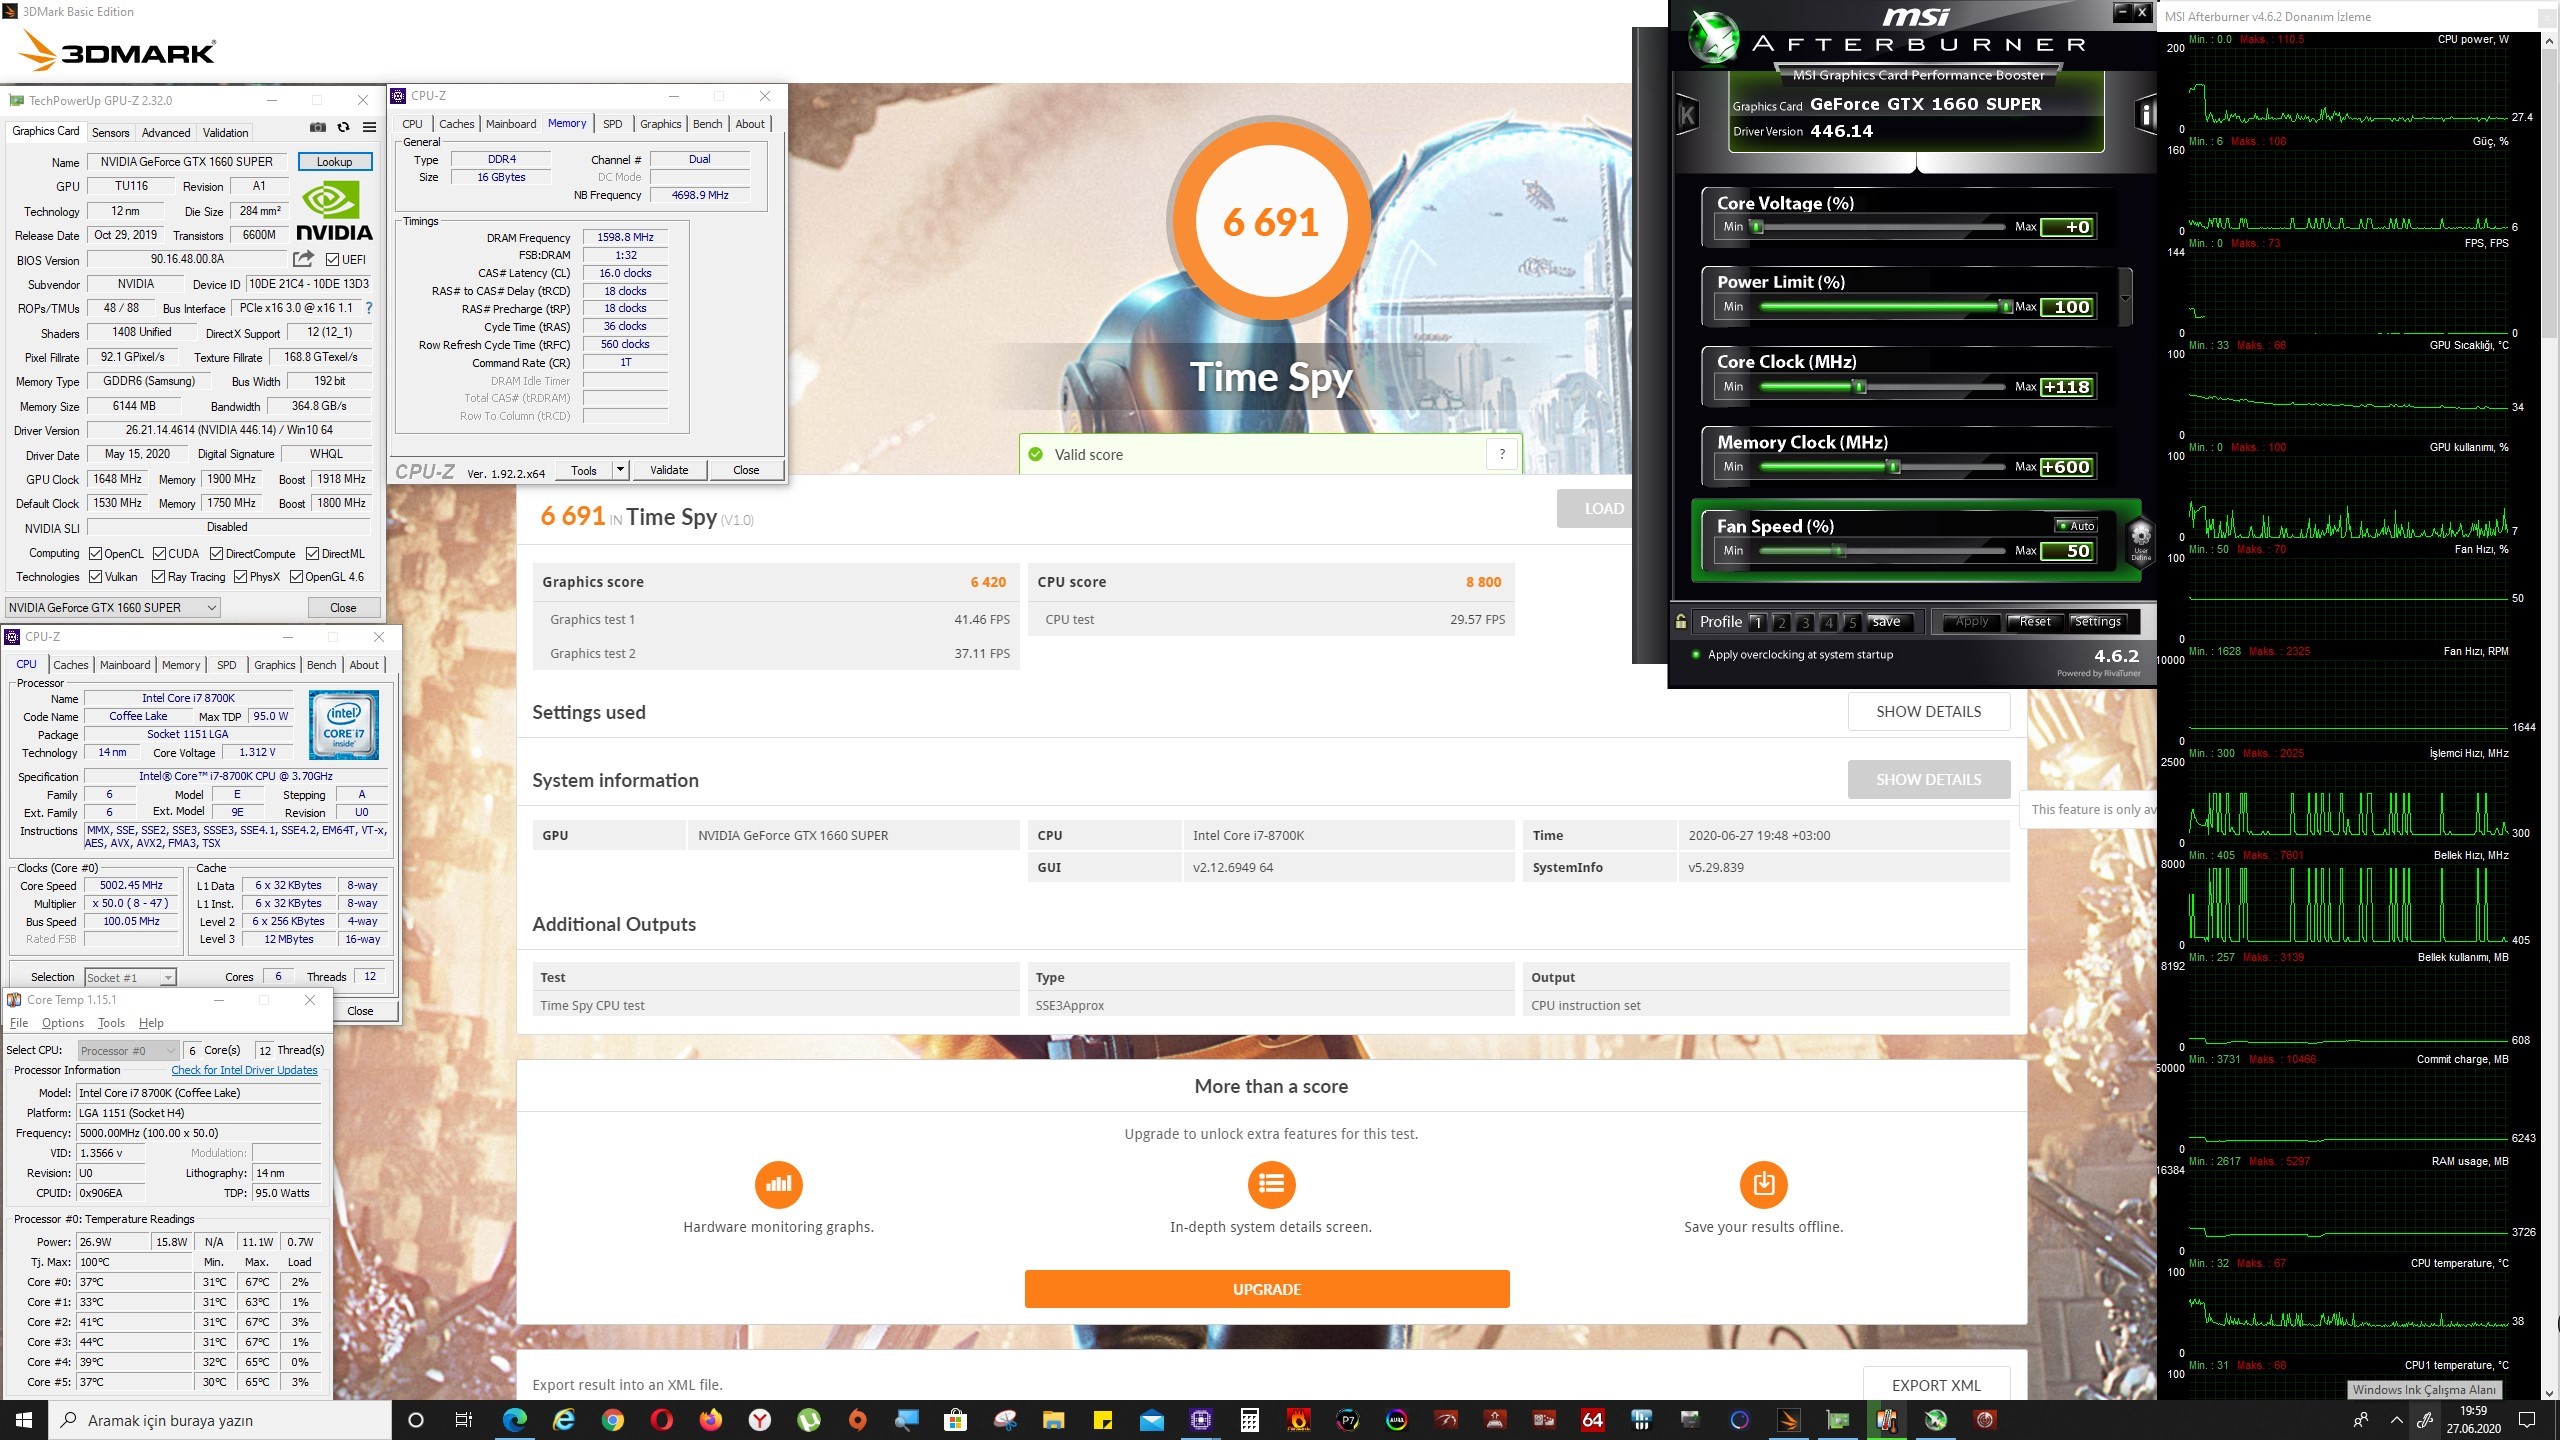Open the Mainboard tab in the lower CPU-Z window
Screen dimensions: 2560x1440
pyautogui.click(x=125, y=665)
